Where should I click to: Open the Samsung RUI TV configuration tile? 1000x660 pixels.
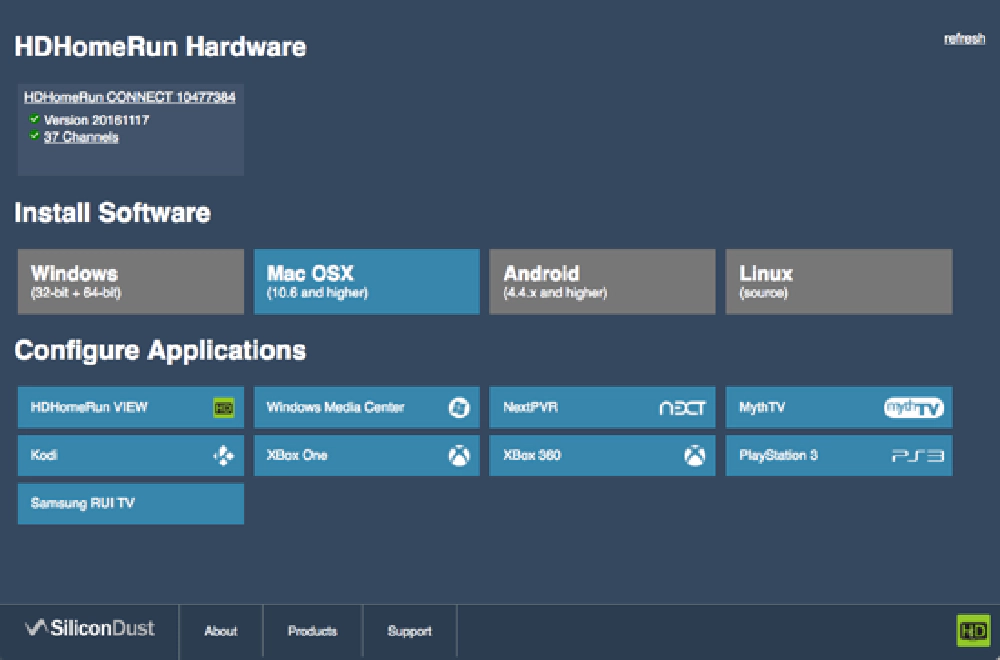pyautogui.click(x=131, y=504)
